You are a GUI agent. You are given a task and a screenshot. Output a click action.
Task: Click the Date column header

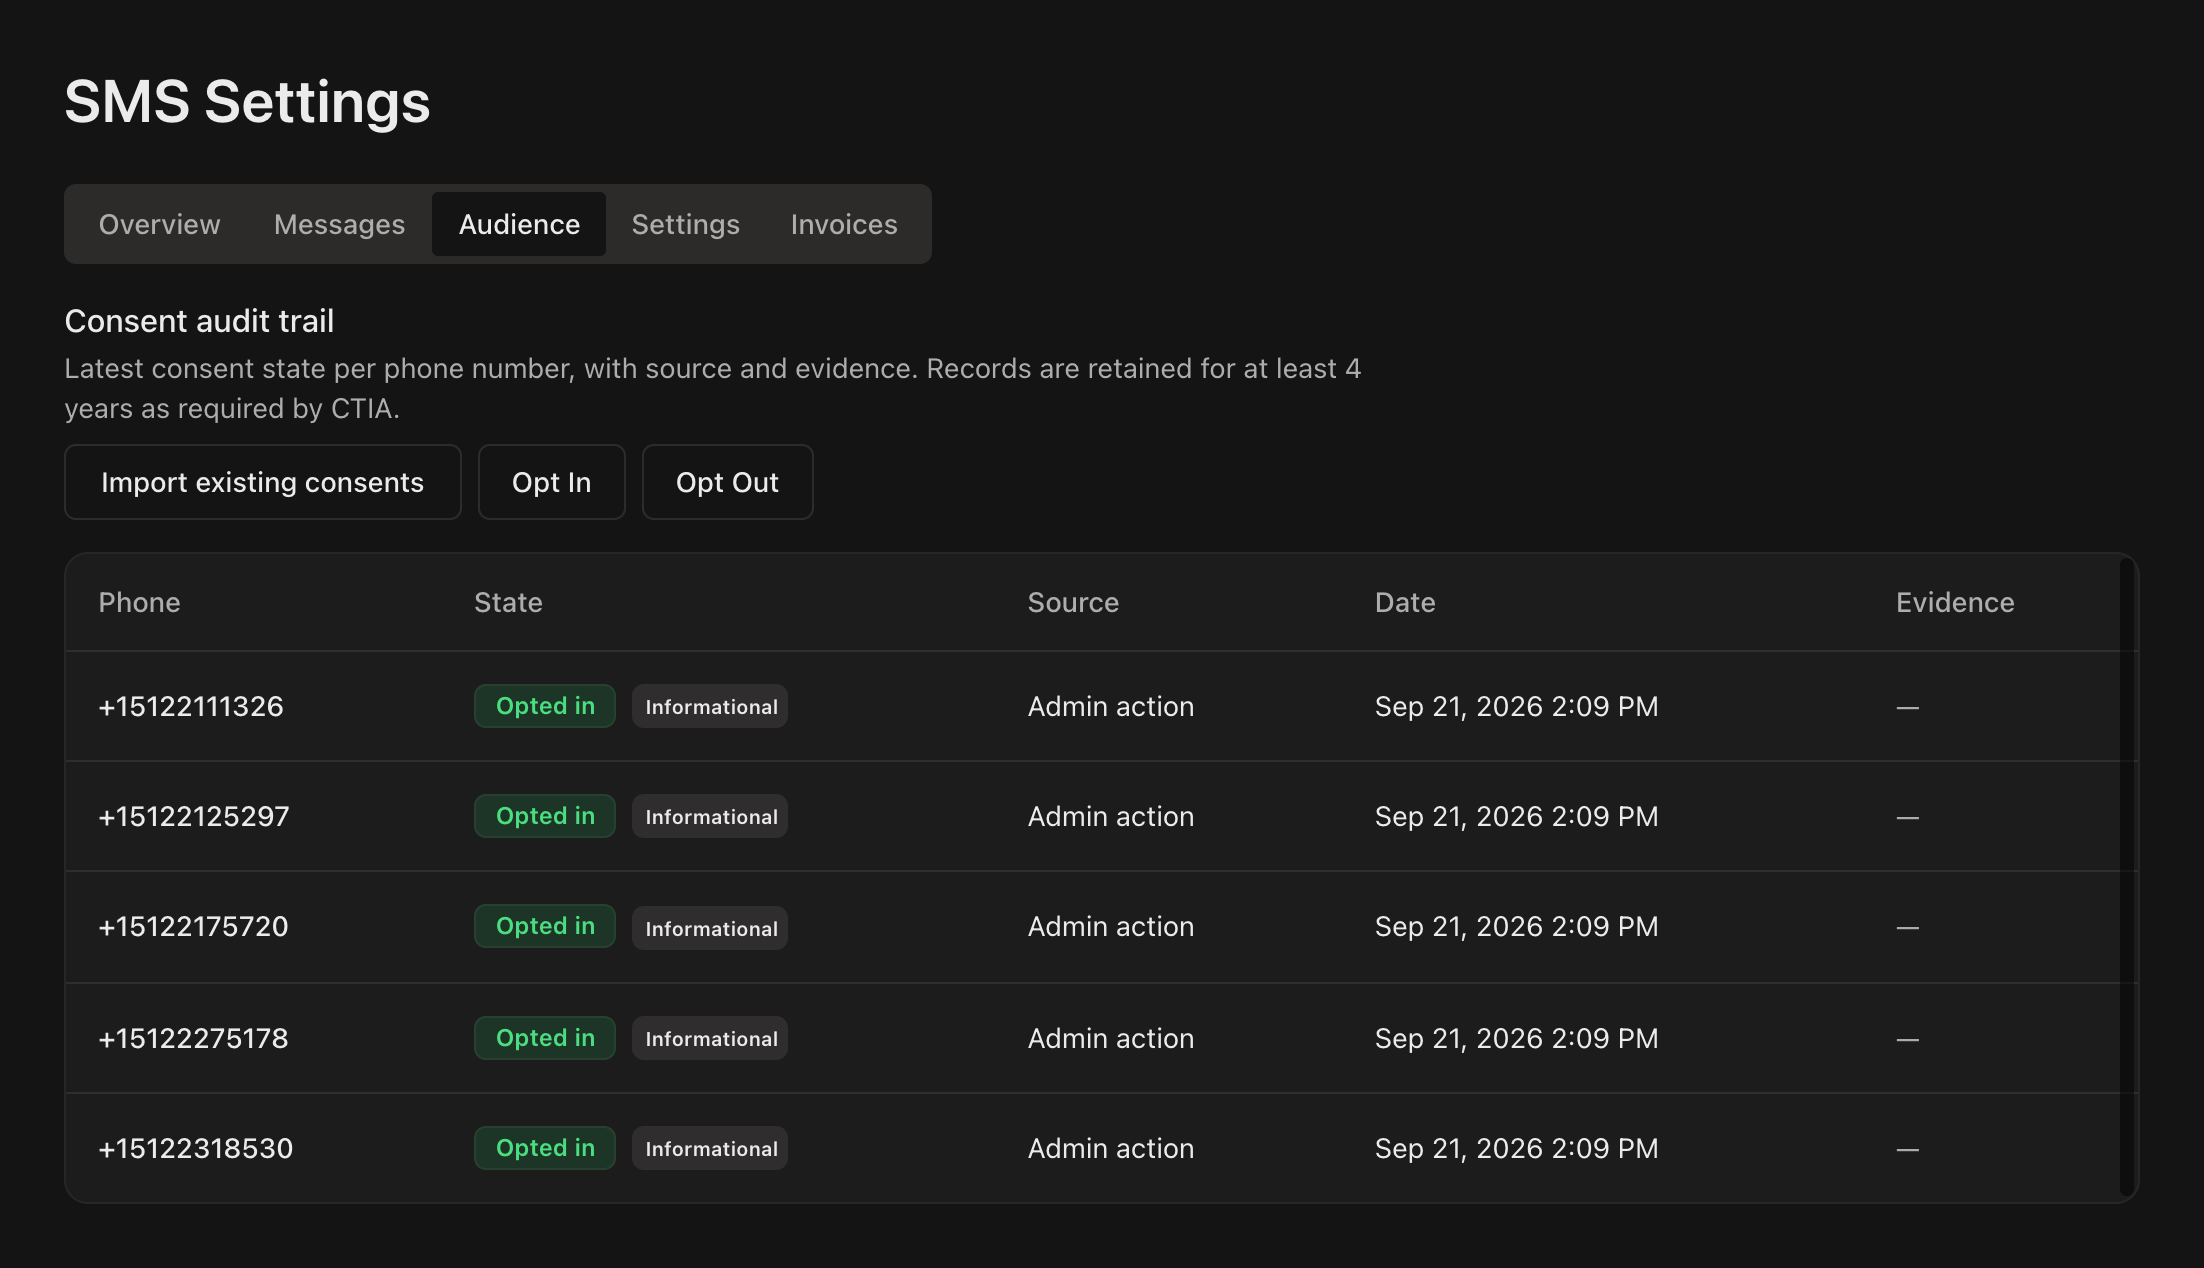[1405, 602]
